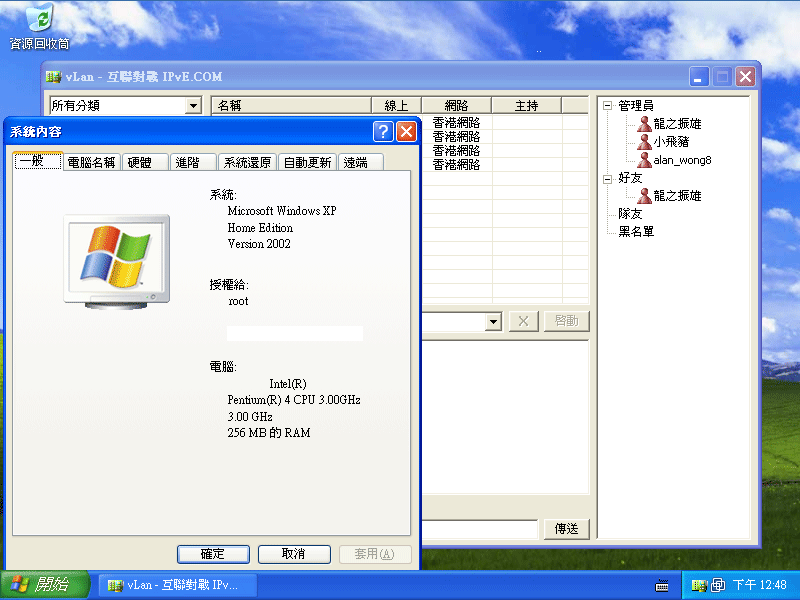This screenshot has width=800, height=600.
Task: Select the 黑名單 tree item
Action: 636,232
